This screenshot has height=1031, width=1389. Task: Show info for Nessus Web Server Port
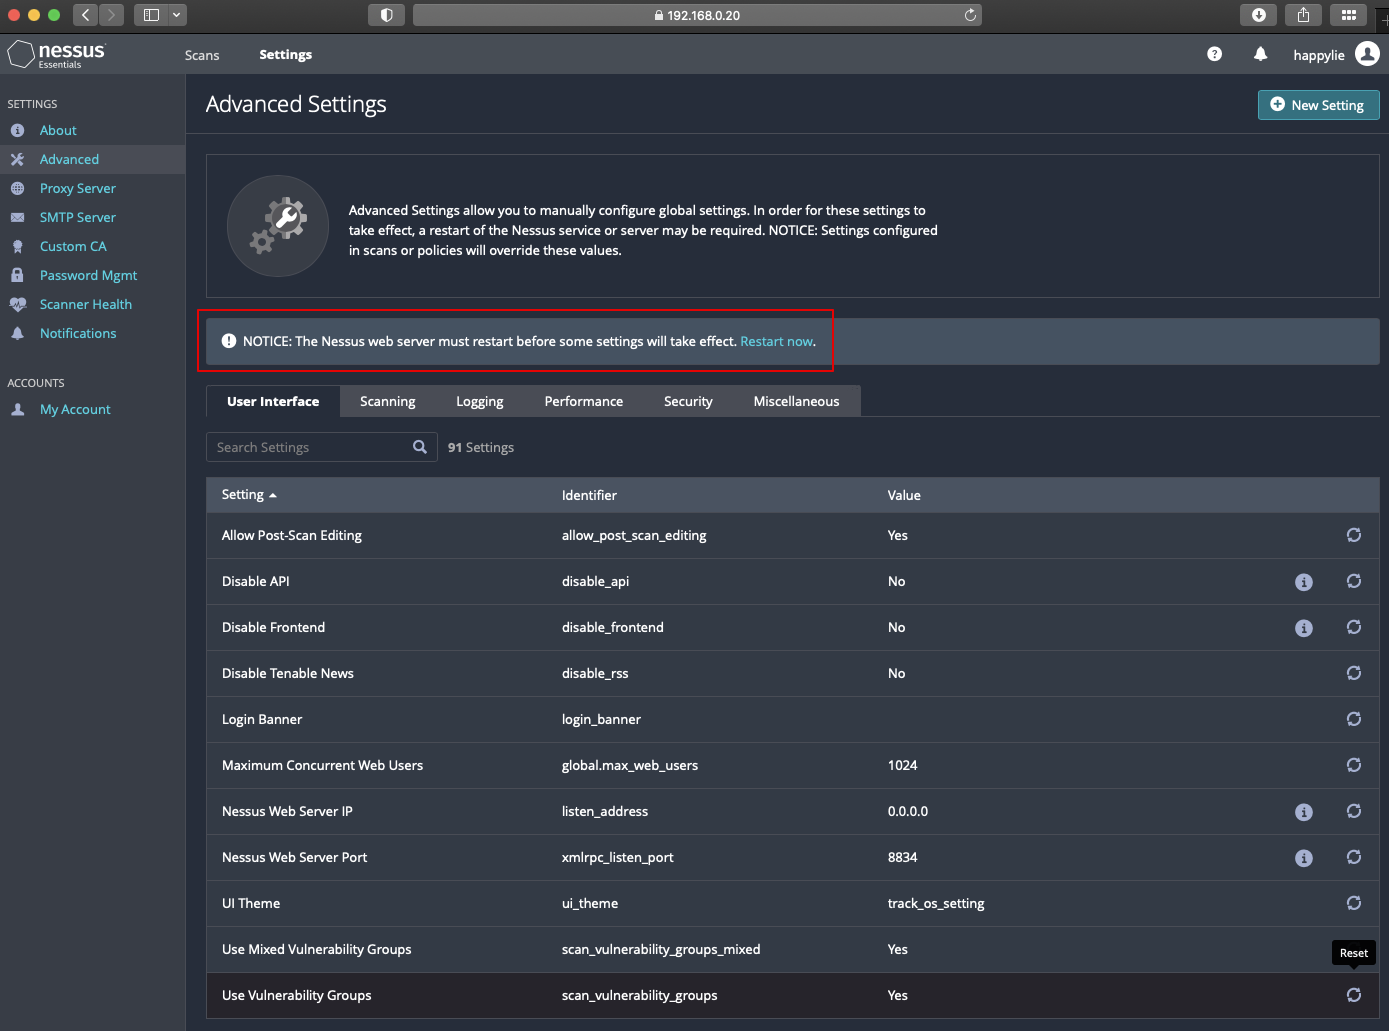[1304, 858]
